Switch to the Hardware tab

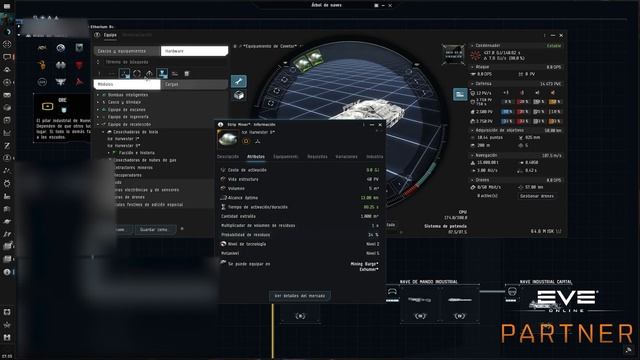click(x=194, y=51)
